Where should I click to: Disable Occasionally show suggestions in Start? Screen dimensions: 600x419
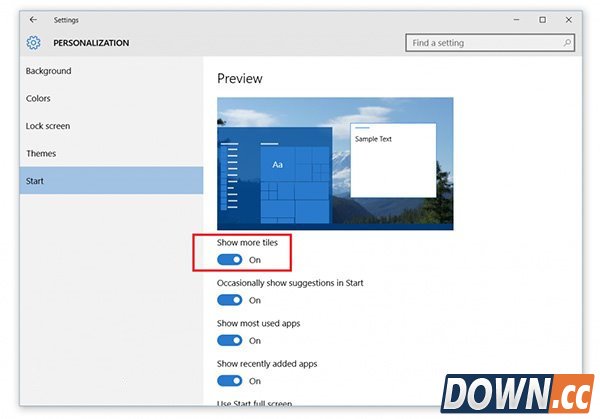coord(230,300)
